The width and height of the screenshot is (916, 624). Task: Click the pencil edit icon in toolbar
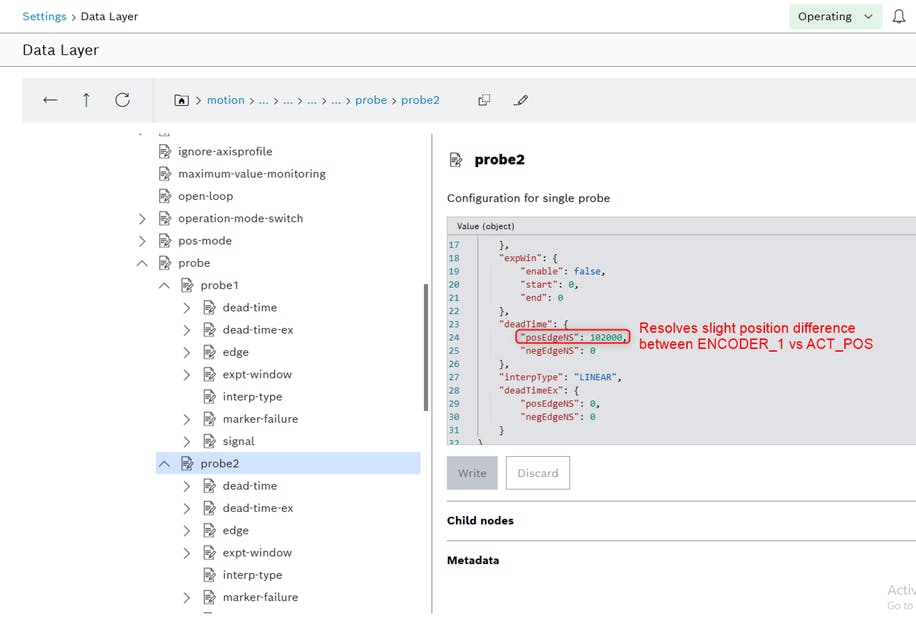point(520,100)
